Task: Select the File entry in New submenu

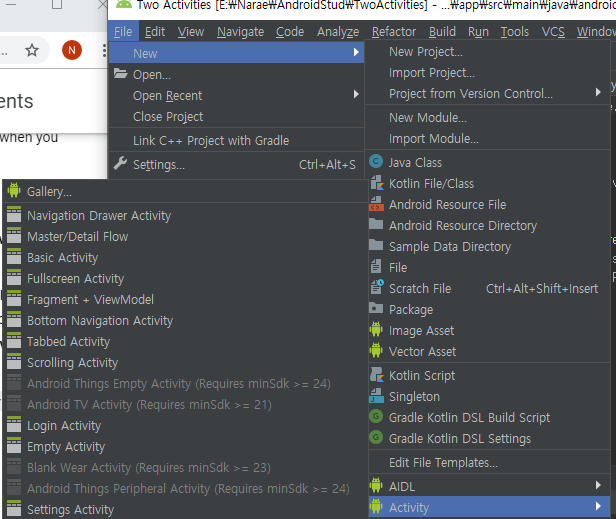Action: coord(487,268)
